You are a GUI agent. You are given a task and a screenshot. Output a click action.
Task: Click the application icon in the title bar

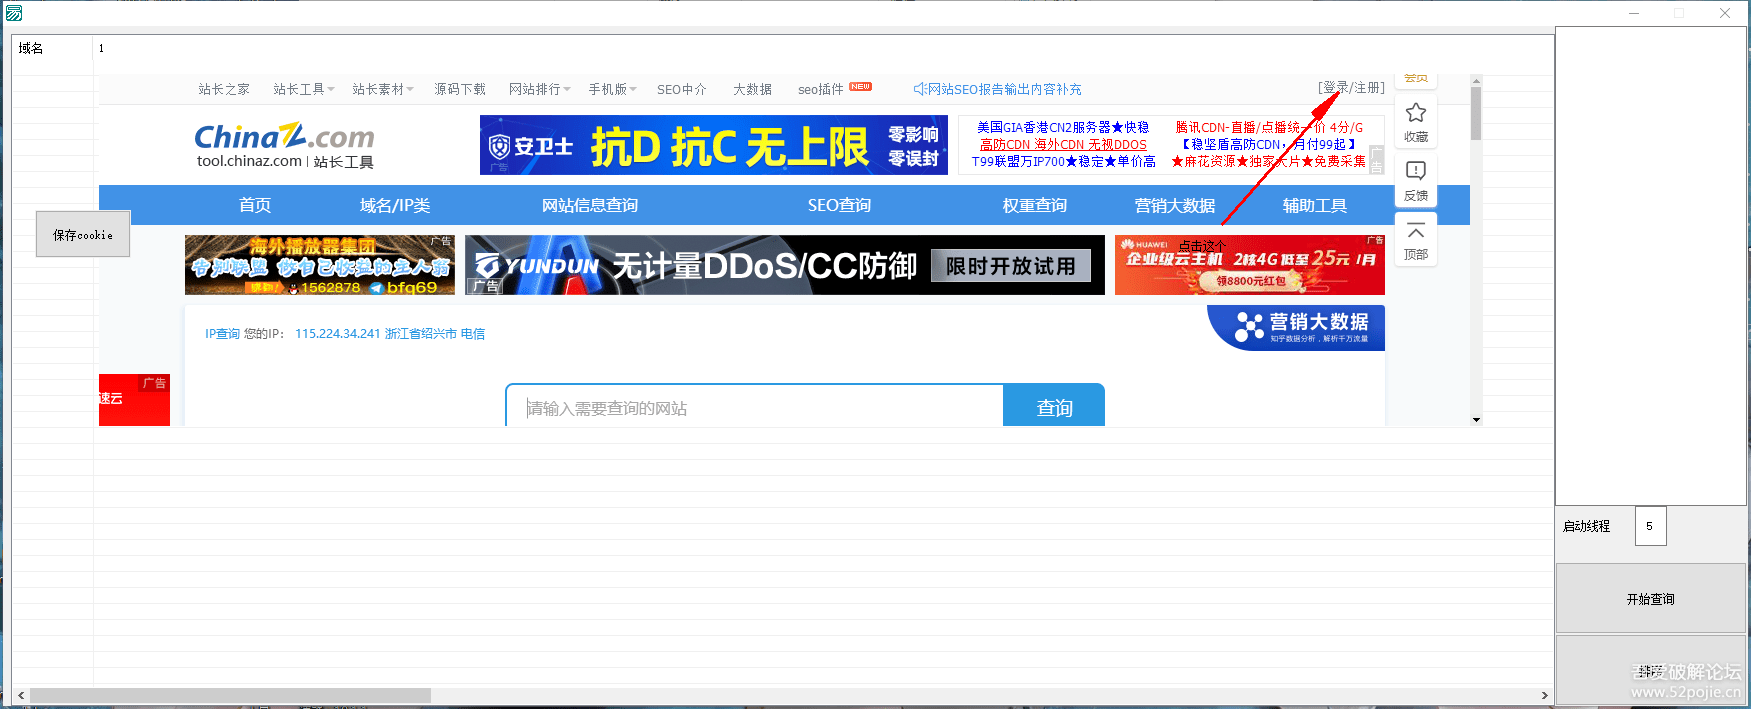click(x=14, y=12)
